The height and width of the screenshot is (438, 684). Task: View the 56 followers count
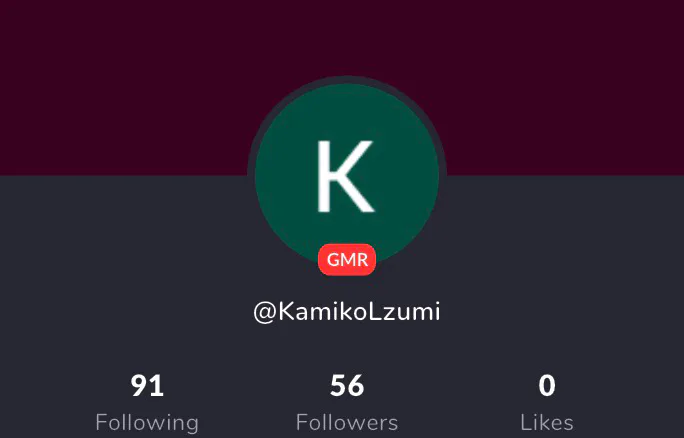[347, 386]
